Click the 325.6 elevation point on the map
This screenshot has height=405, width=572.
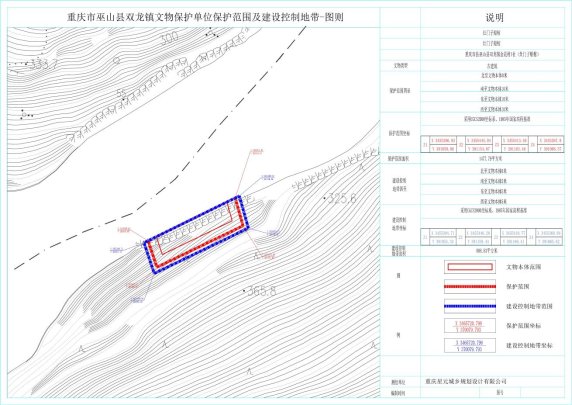click(340, 199)
